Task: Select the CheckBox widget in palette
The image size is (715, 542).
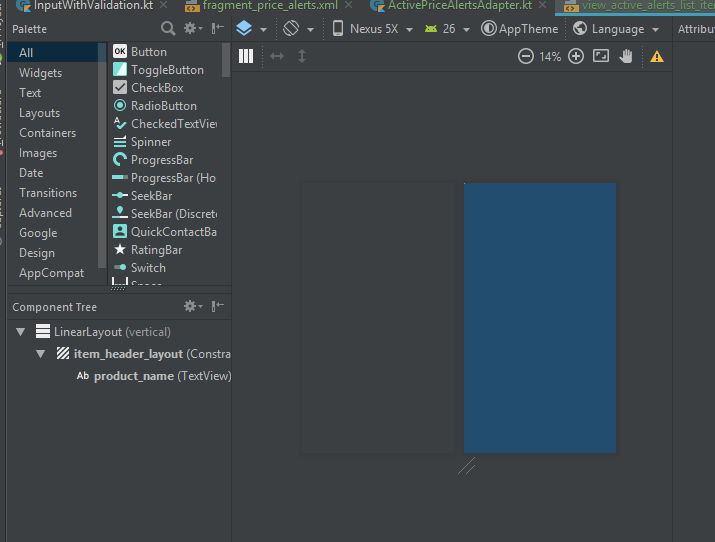Action: (x=157, y=88)
